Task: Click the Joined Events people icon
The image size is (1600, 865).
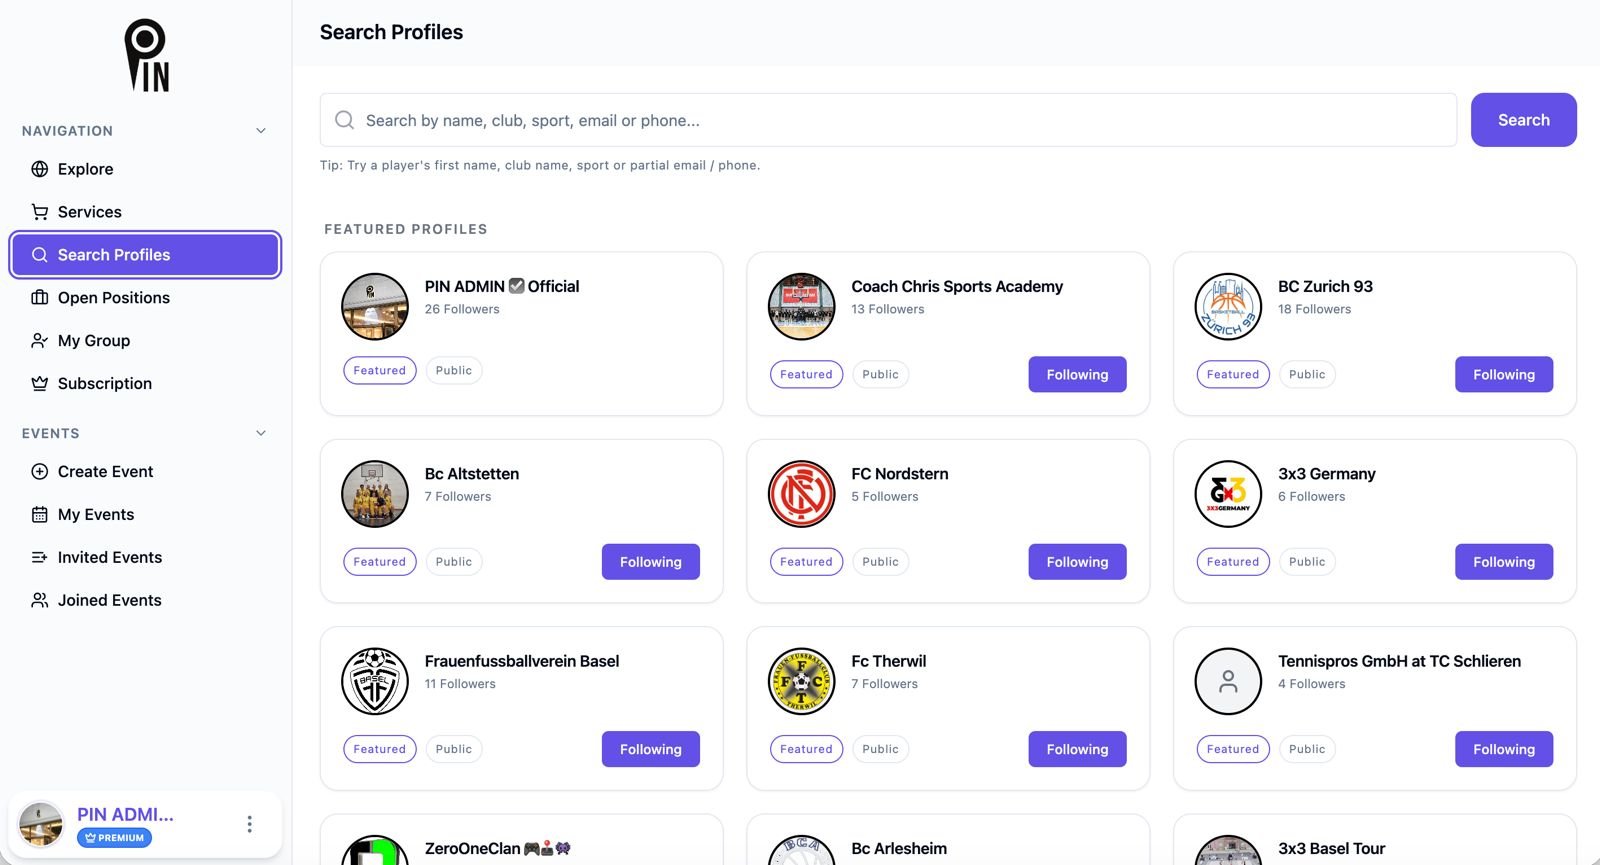Action: 40,601
